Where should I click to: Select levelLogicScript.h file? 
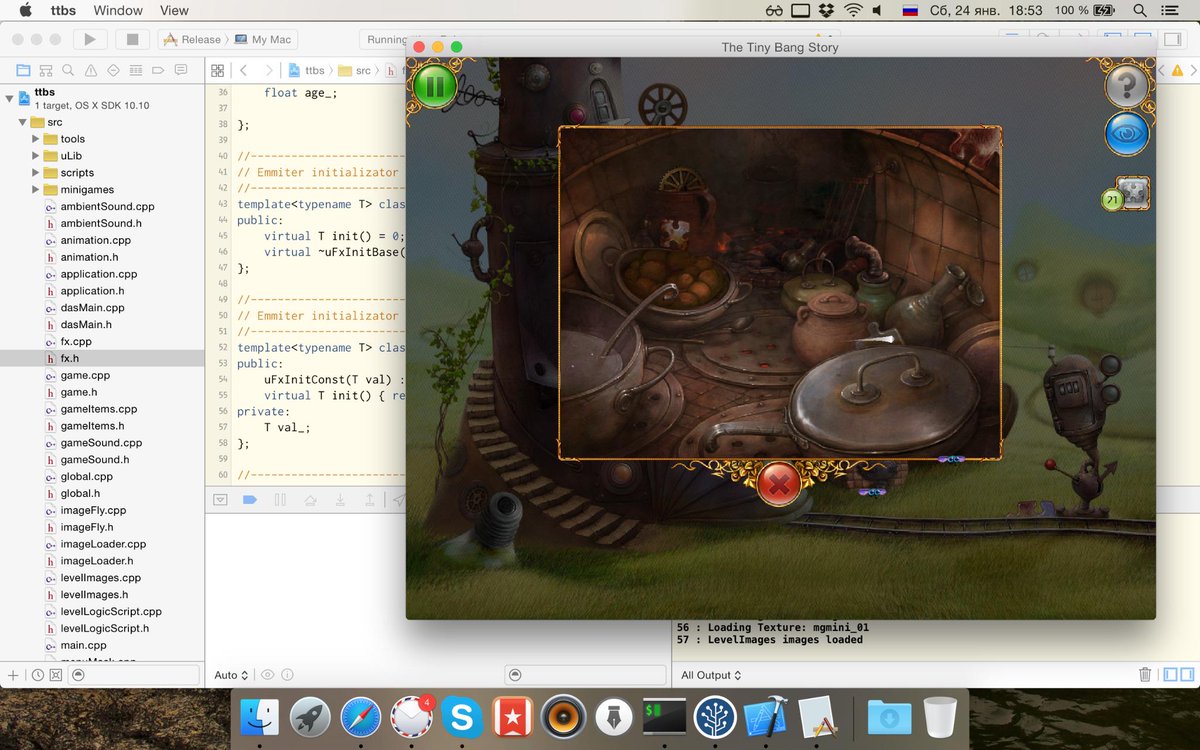click(x=102, y=629)
